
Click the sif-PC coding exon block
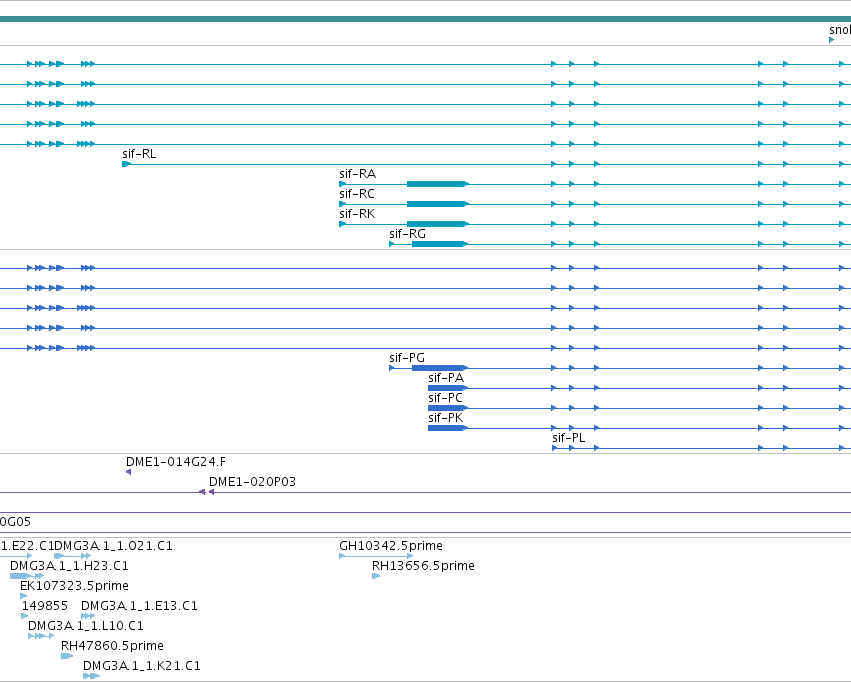coord(447,409)
